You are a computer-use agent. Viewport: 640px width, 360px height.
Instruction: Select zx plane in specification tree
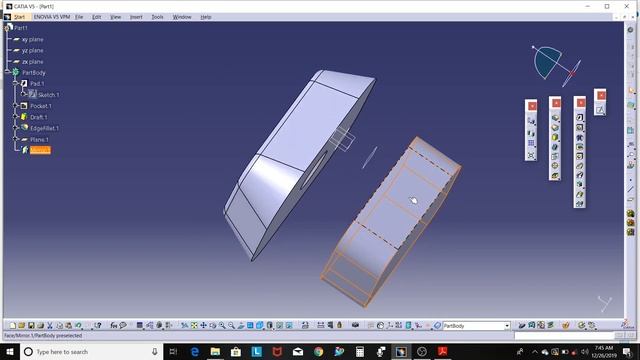click(x=32, y=62)
